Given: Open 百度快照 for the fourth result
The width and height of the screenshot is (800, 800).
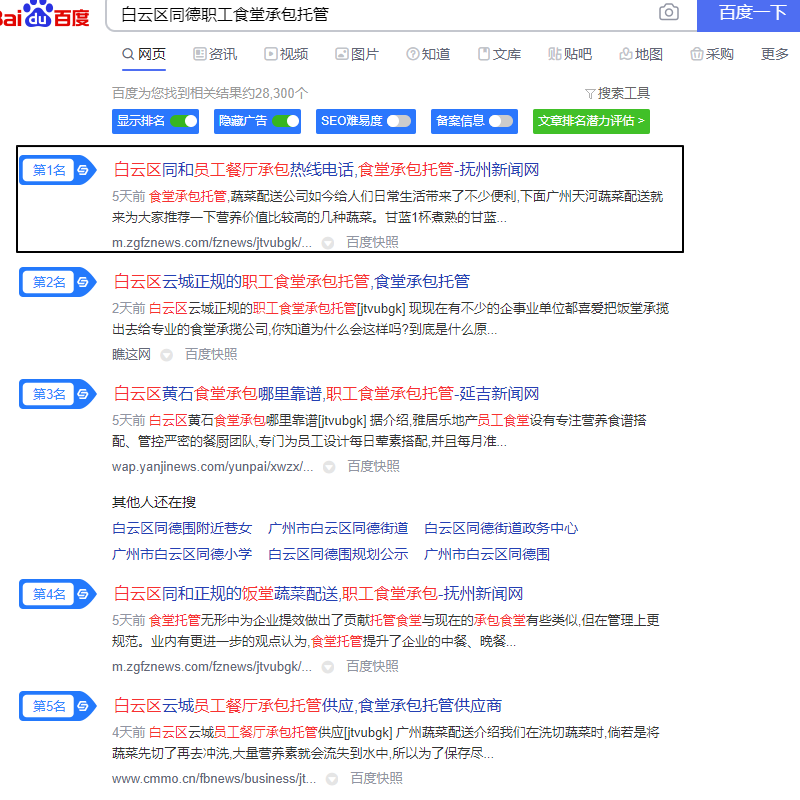Looking at the screenshot, I should [372, 666].
